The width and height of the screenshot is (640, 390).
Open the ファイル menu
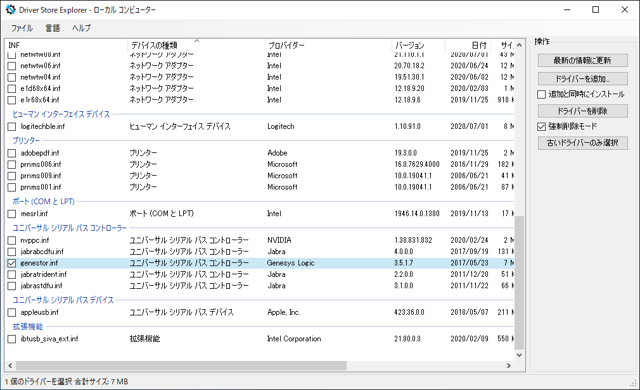pos(22,28)
